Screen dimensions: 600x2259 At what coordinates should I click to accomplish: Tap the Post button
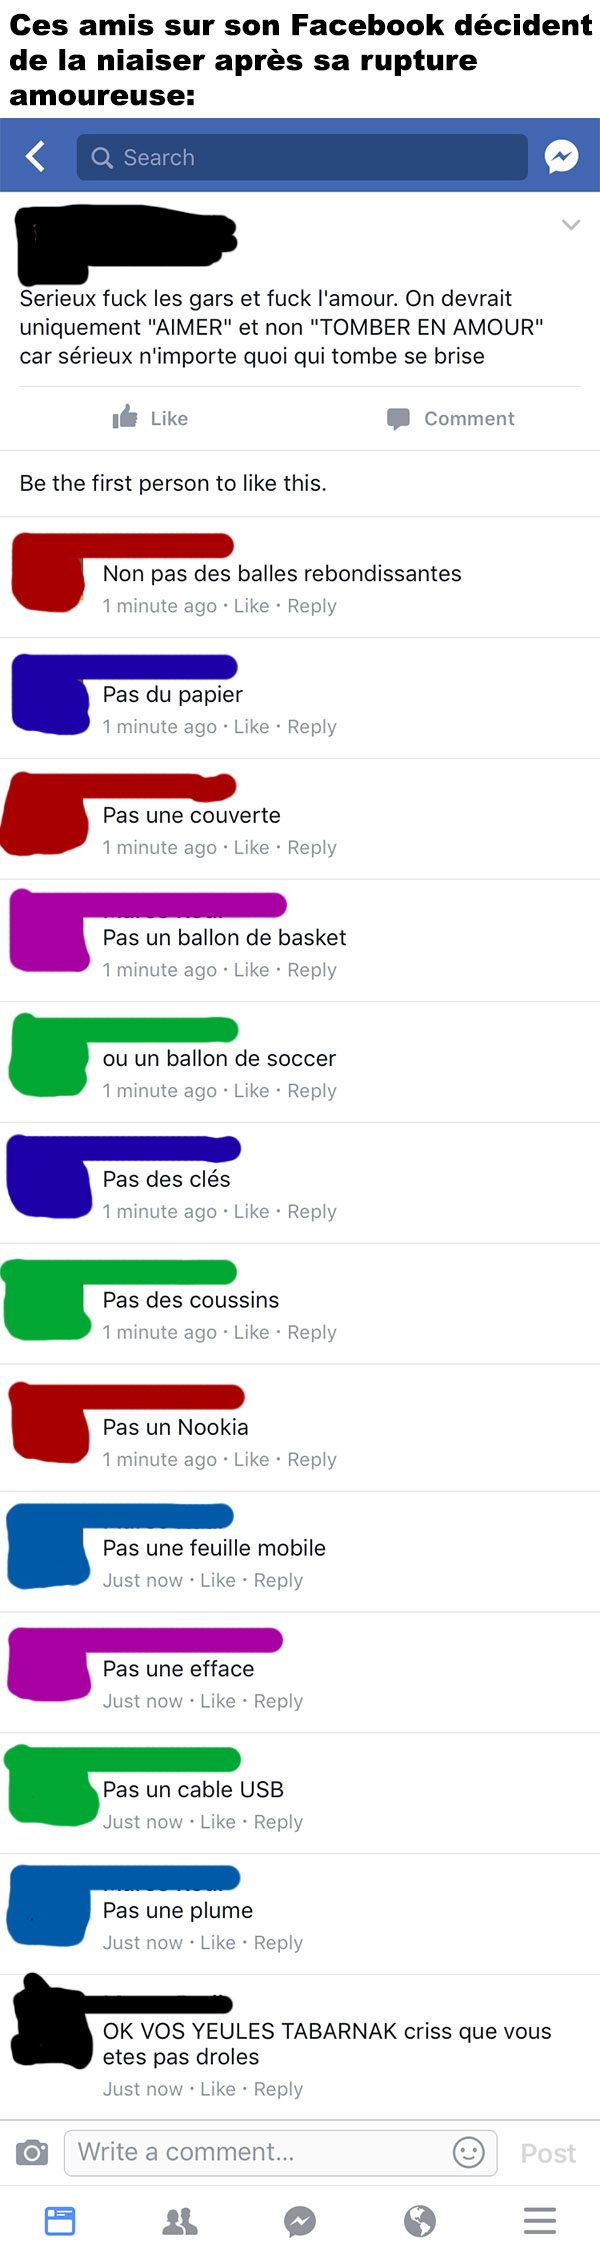click(x=548, y=2153)
